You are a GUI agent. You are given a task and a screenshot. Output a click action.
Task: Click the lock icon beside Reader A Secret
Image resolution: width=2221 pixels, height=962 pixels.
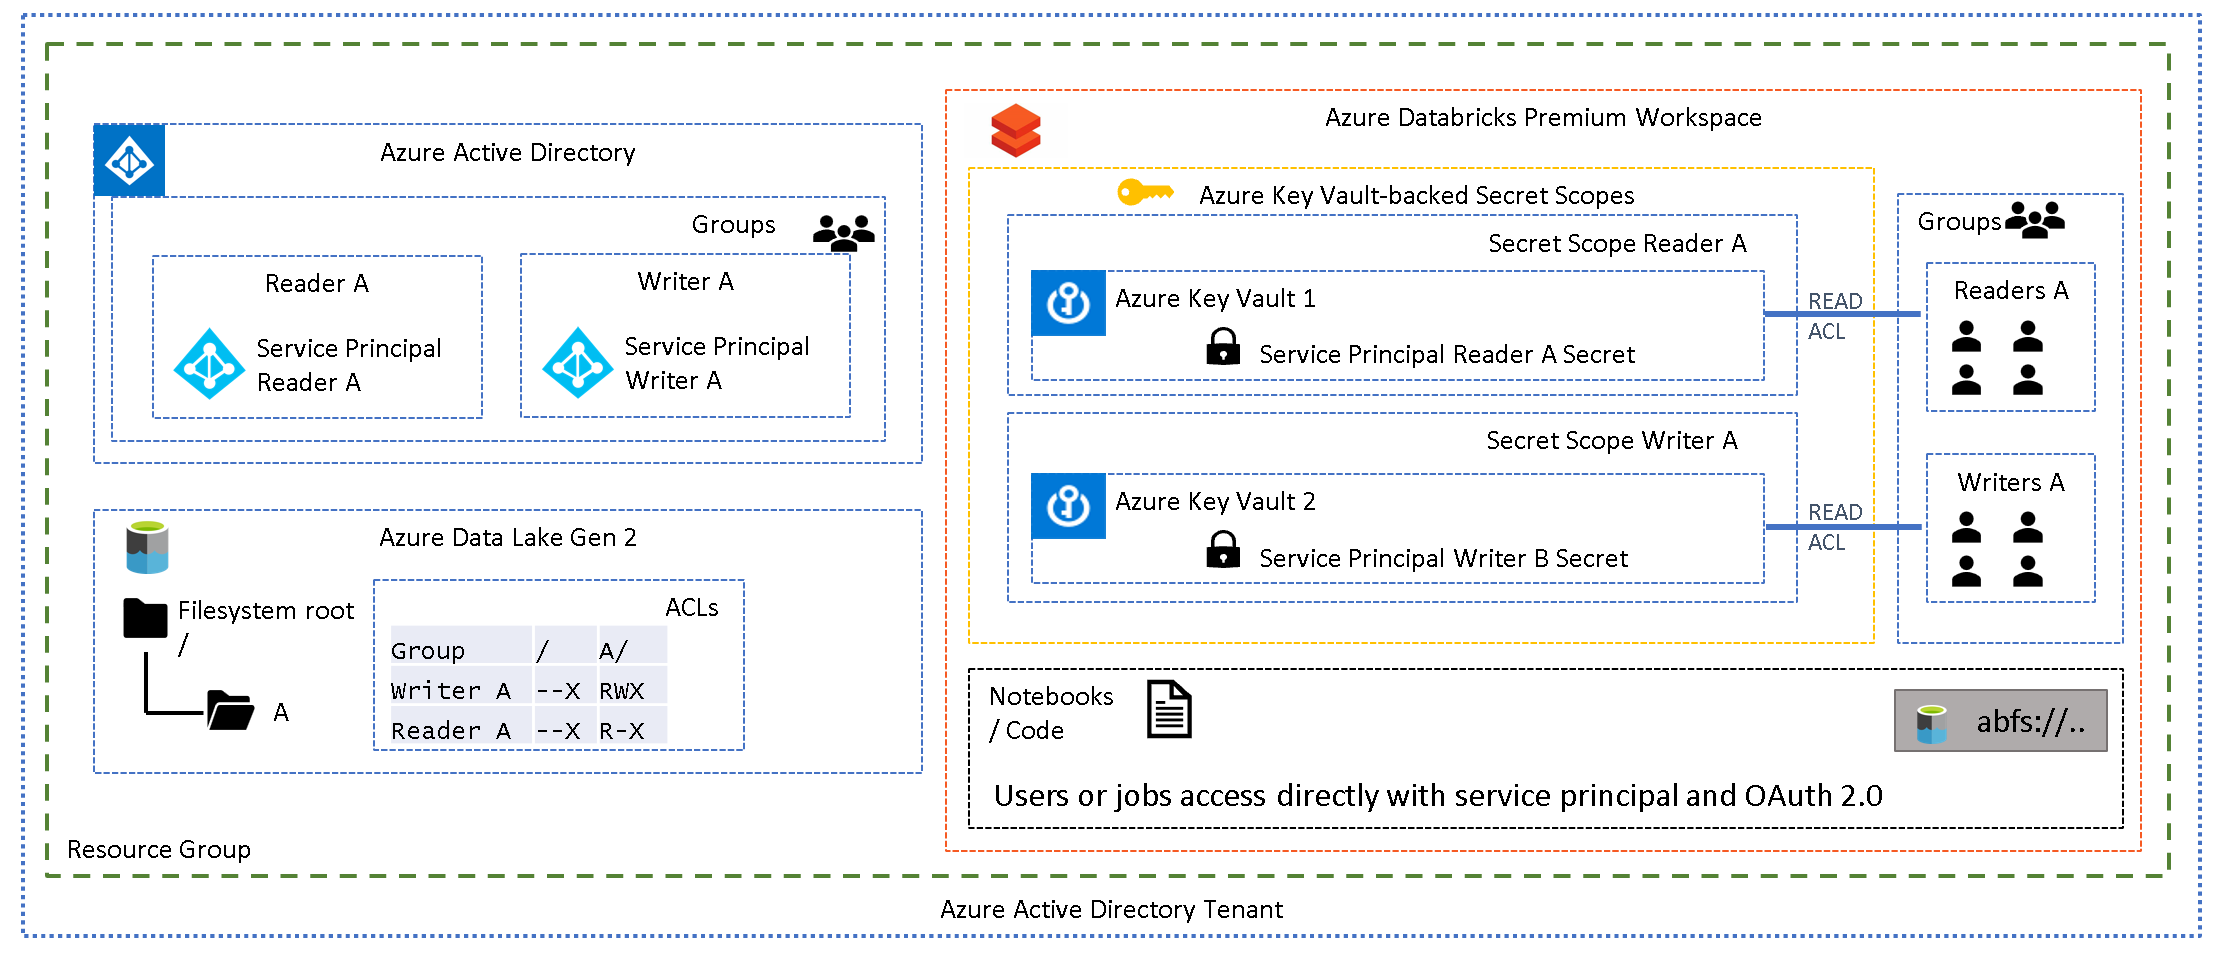(x=1223, y=346)
